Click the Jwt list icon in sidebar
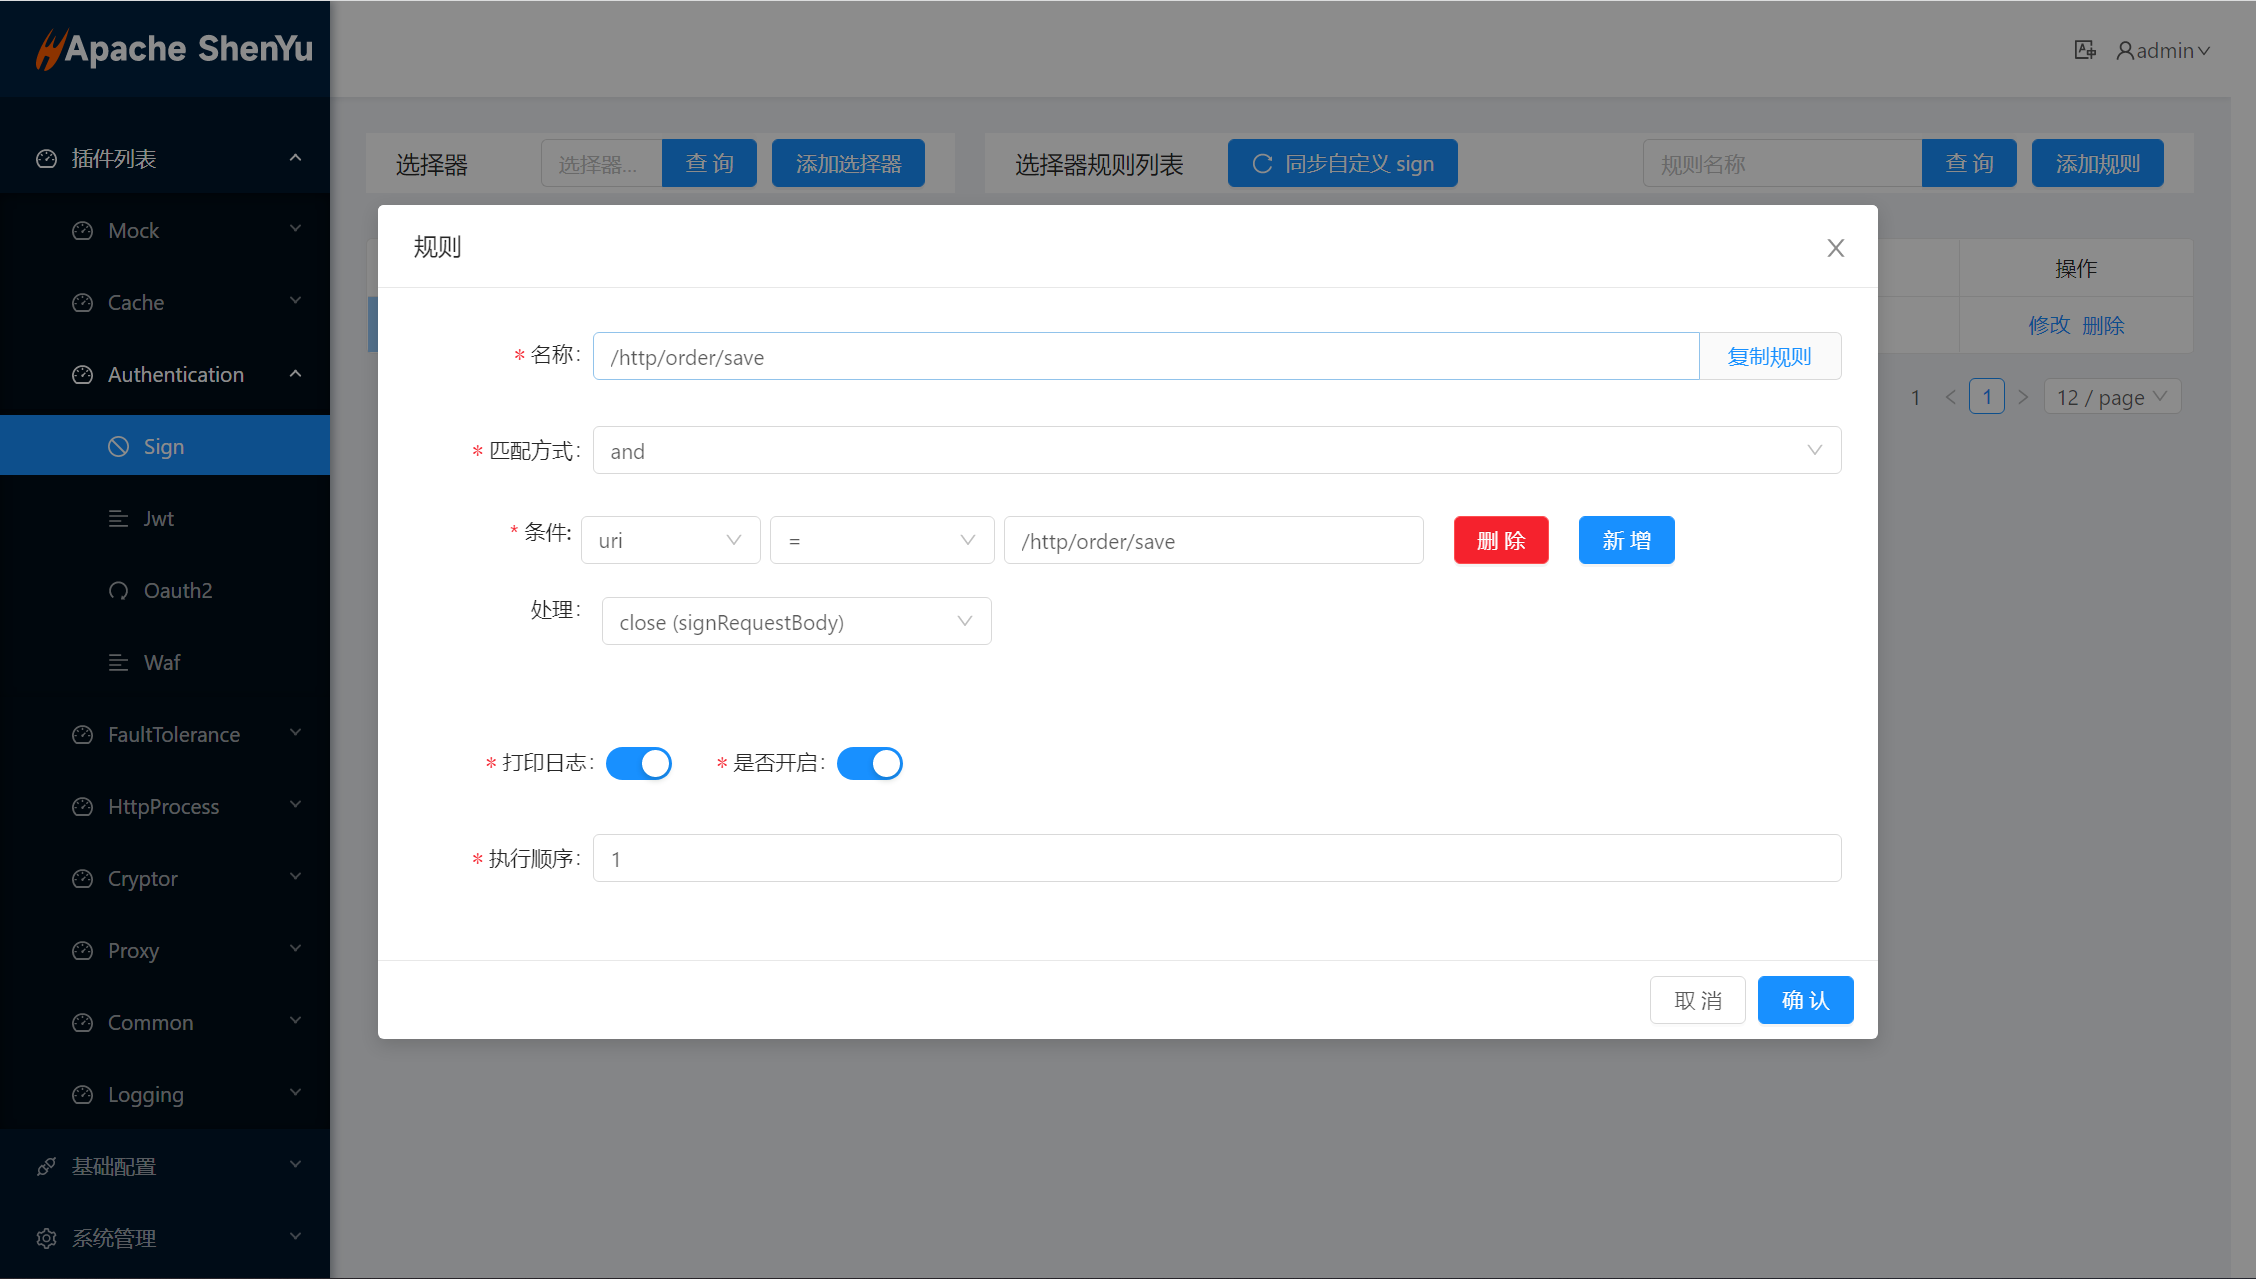This screenshot has height=1279, width=2256. click(119, 518)
